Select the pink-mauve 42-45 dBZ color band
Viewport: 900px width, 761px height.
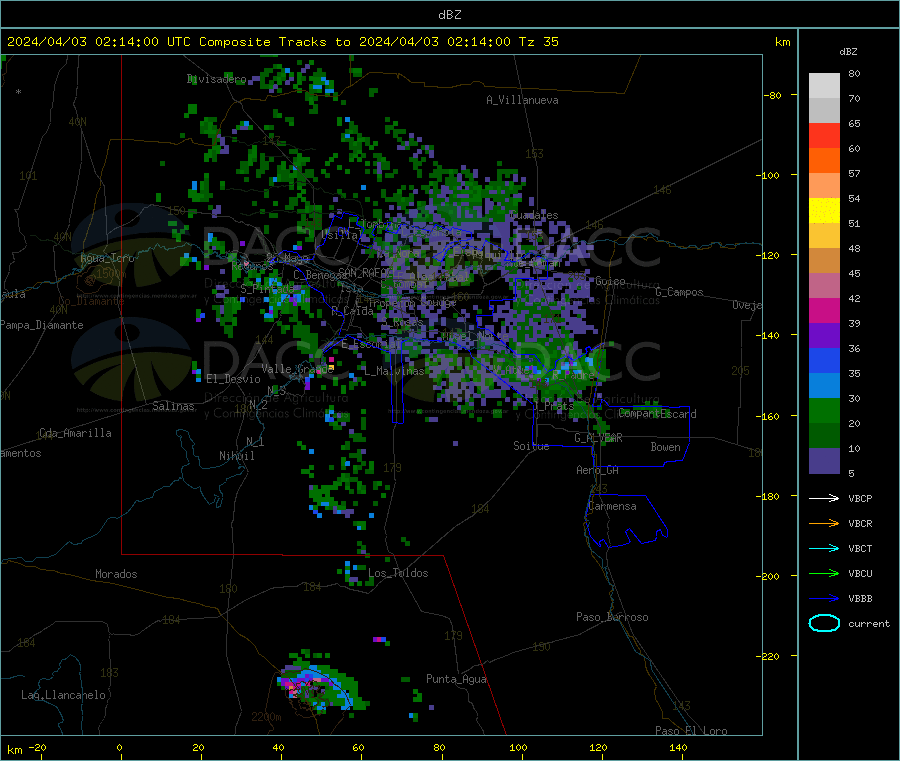pyautogui.click(x=824, y=285)
